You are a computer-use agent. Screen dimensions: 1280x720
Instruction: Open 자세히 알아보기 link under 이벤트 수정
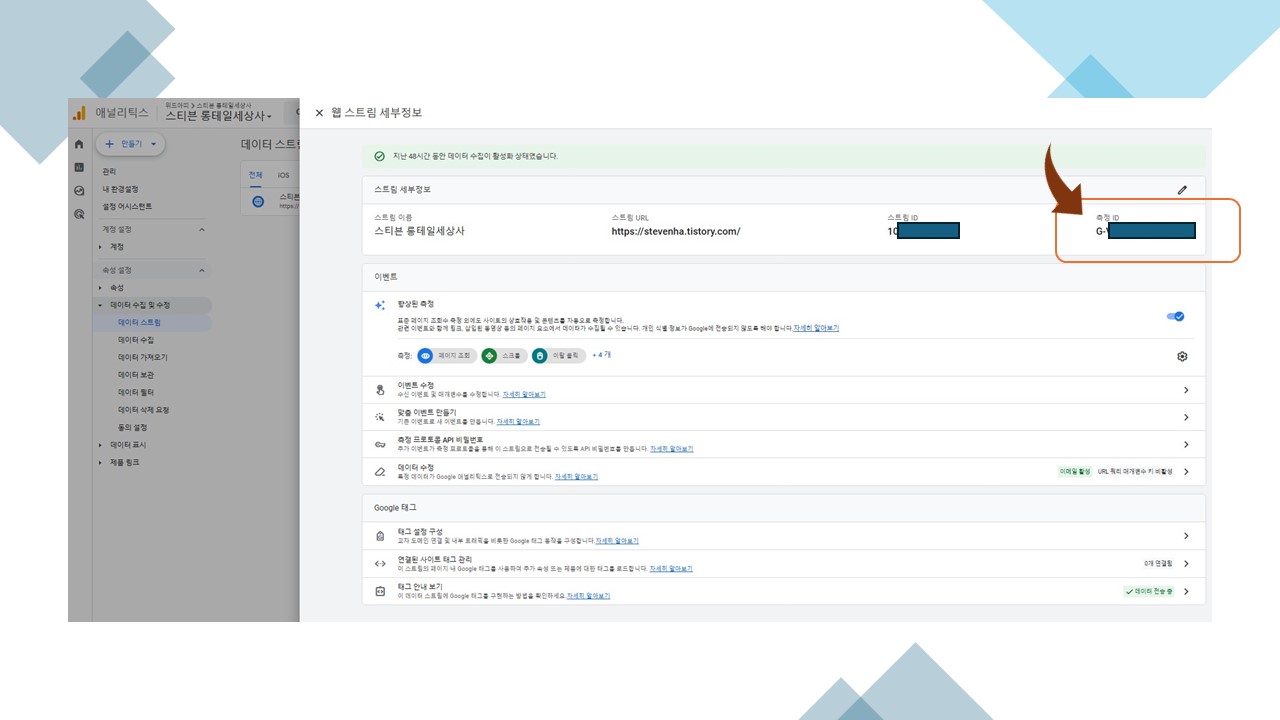tap(524, 395)
